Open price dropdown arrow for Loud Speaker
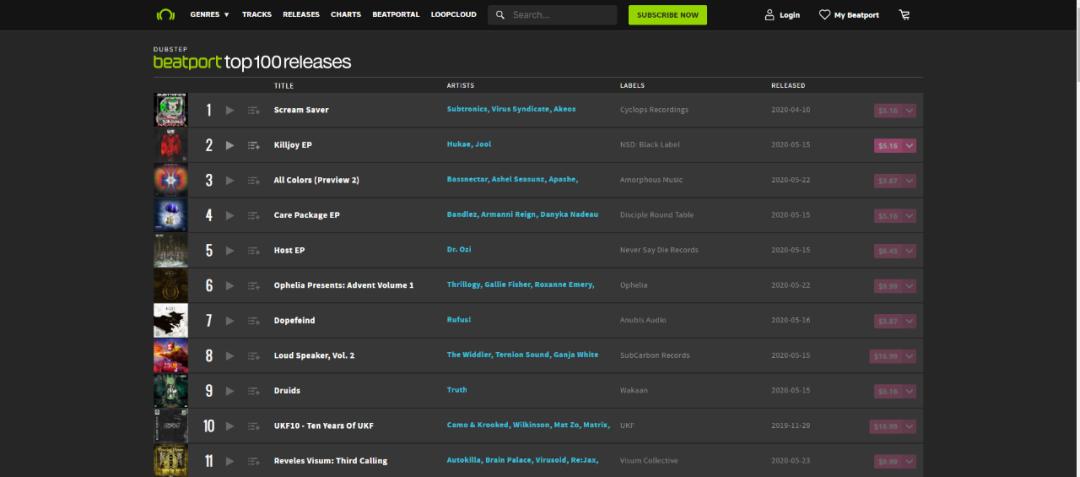This screenshot has height=477, width=1080. [x=909, y=356]
